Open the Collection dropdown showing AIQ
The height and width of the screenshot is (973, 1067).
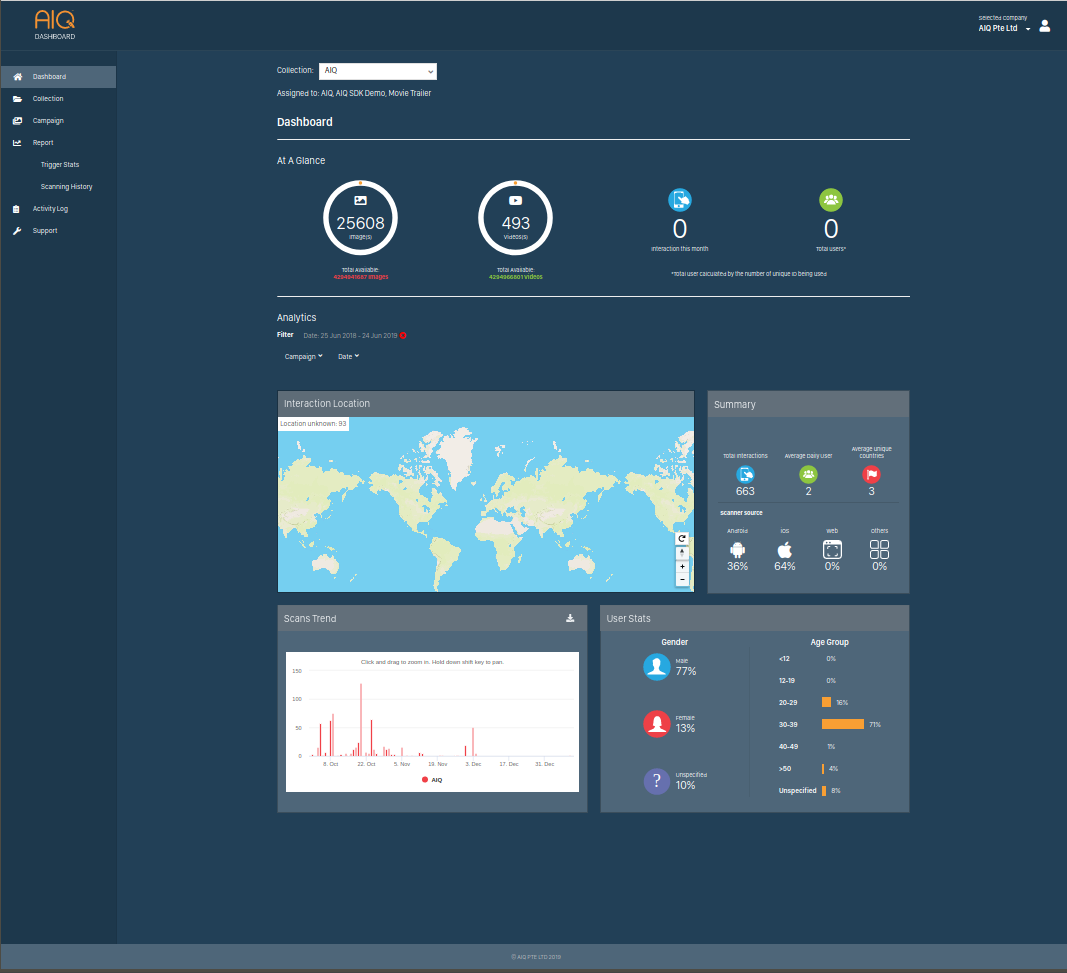(x=377, y=71)
